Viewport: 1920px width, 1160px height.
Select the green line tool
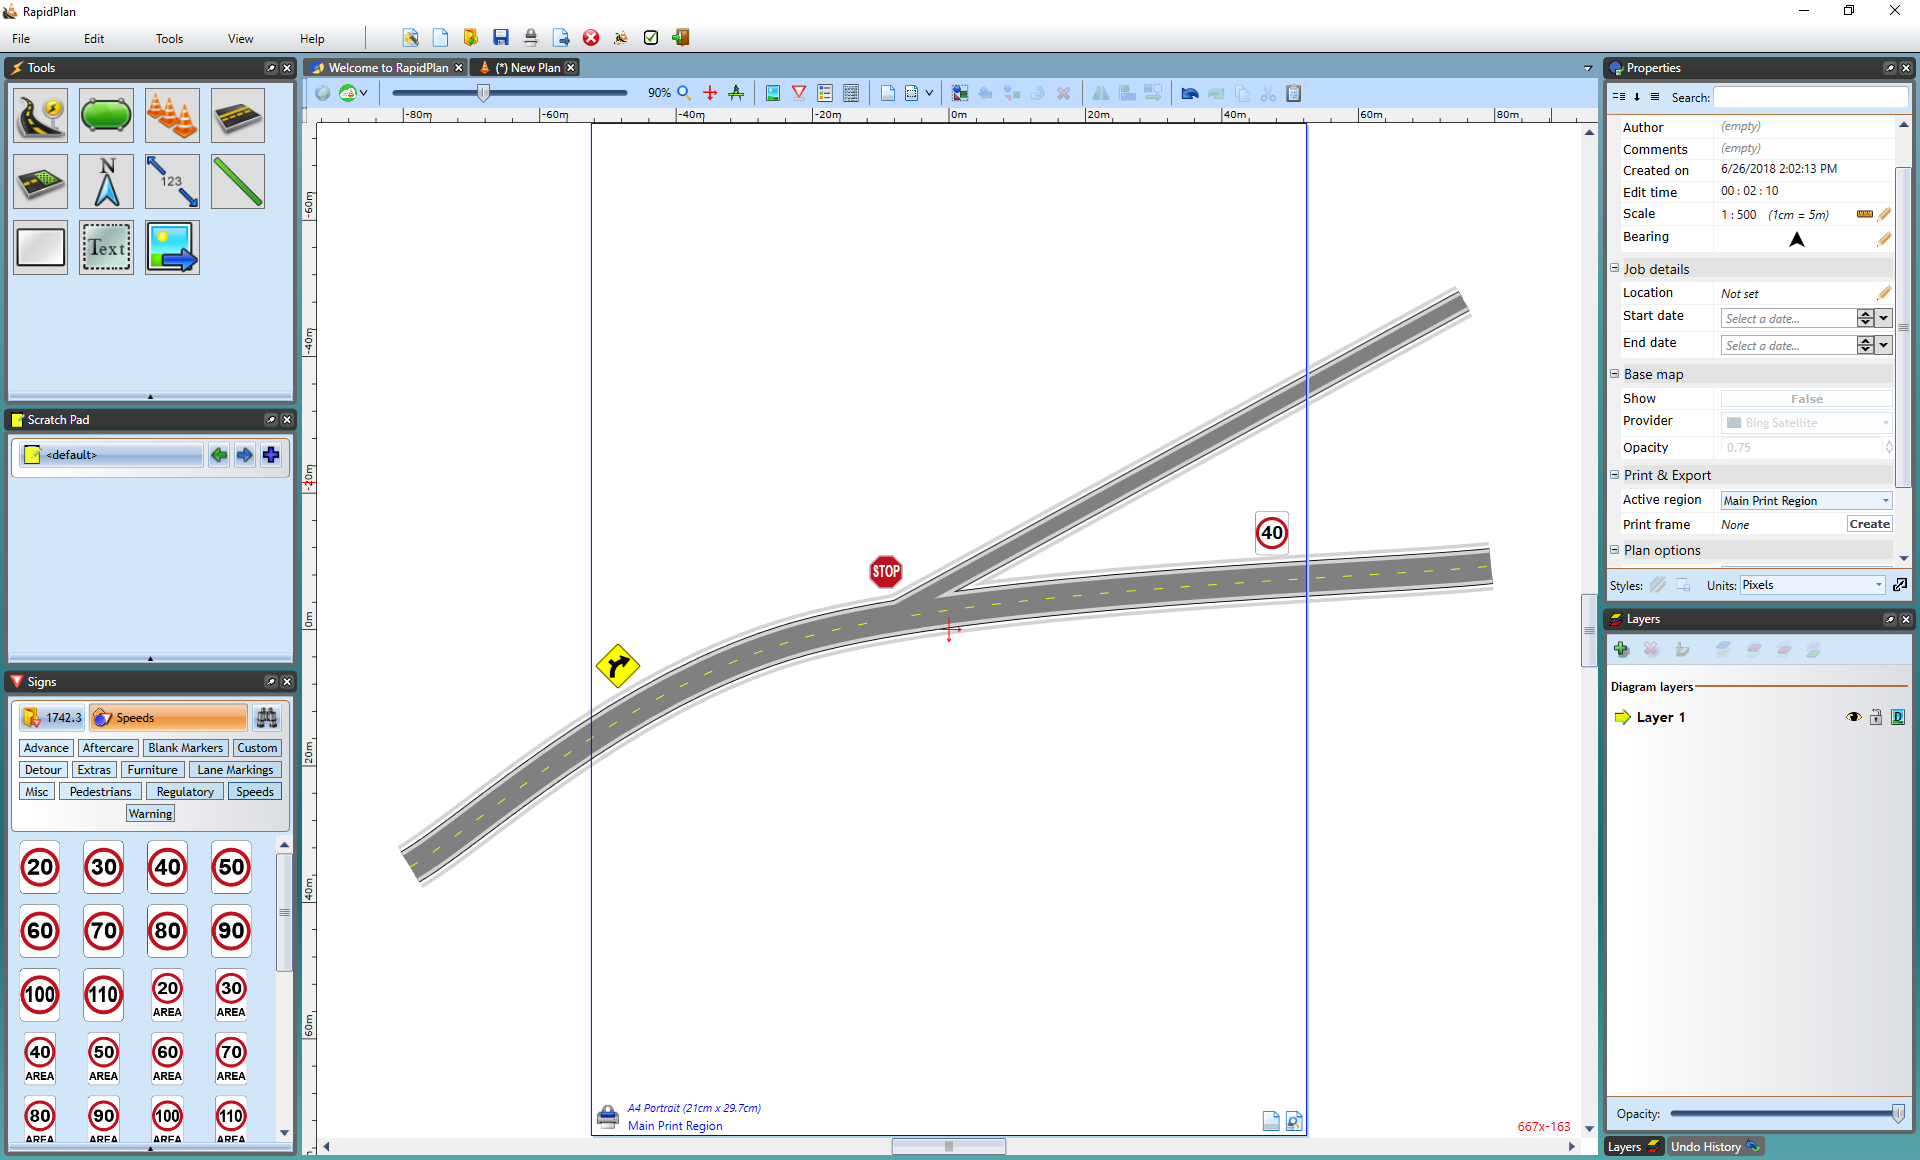coord(238,182)
